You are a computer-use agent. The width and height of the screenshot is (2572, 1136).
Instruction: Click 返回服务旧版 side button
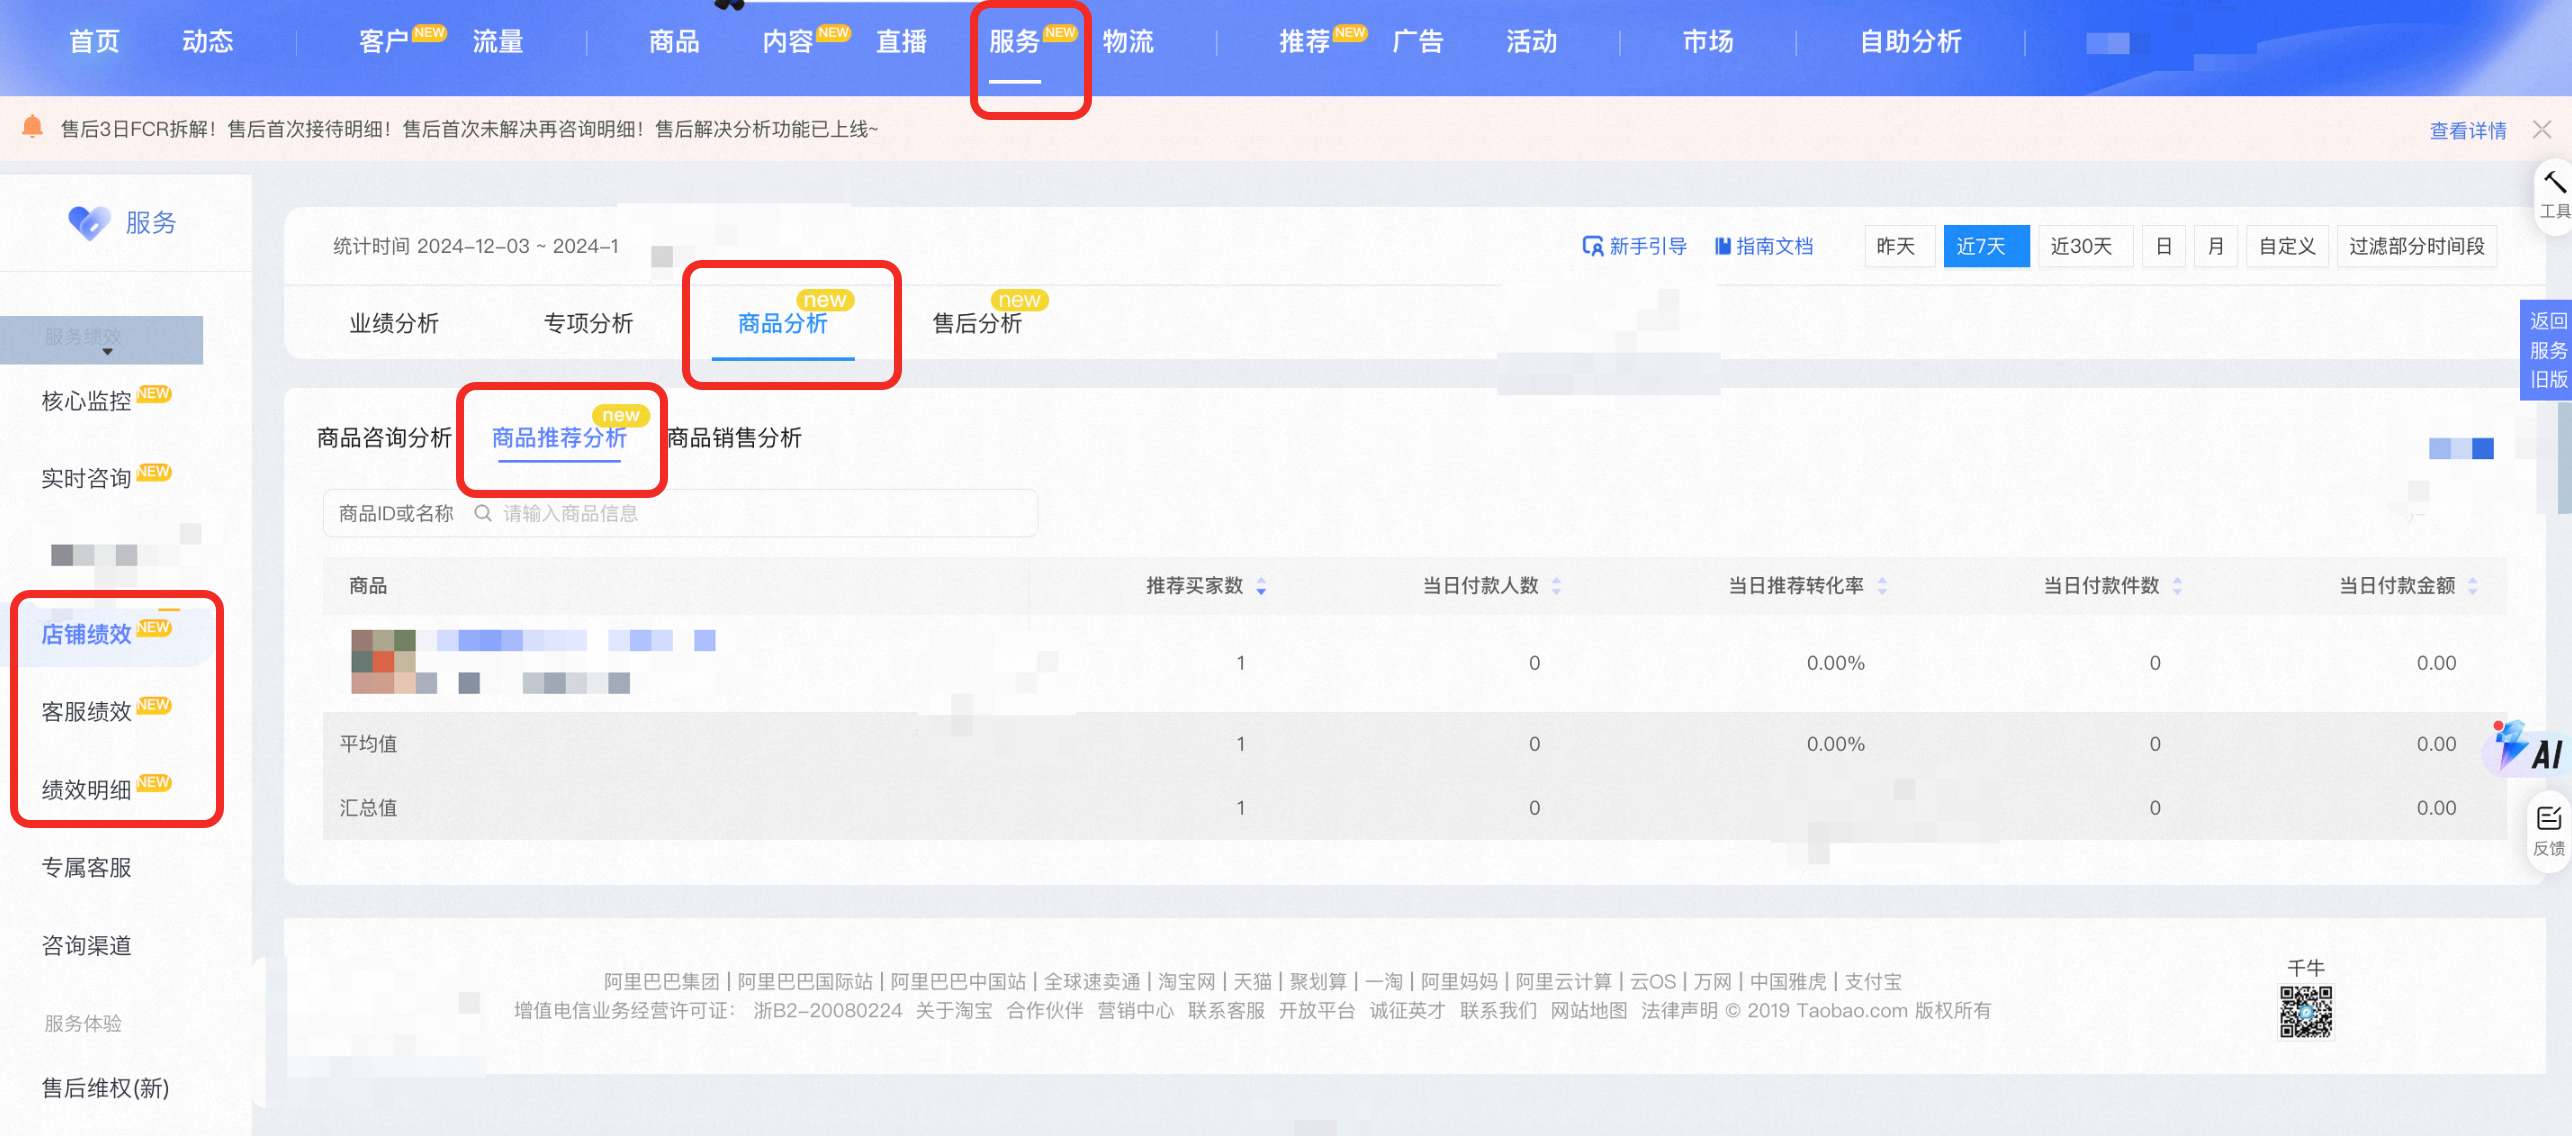coord(2546,350)
